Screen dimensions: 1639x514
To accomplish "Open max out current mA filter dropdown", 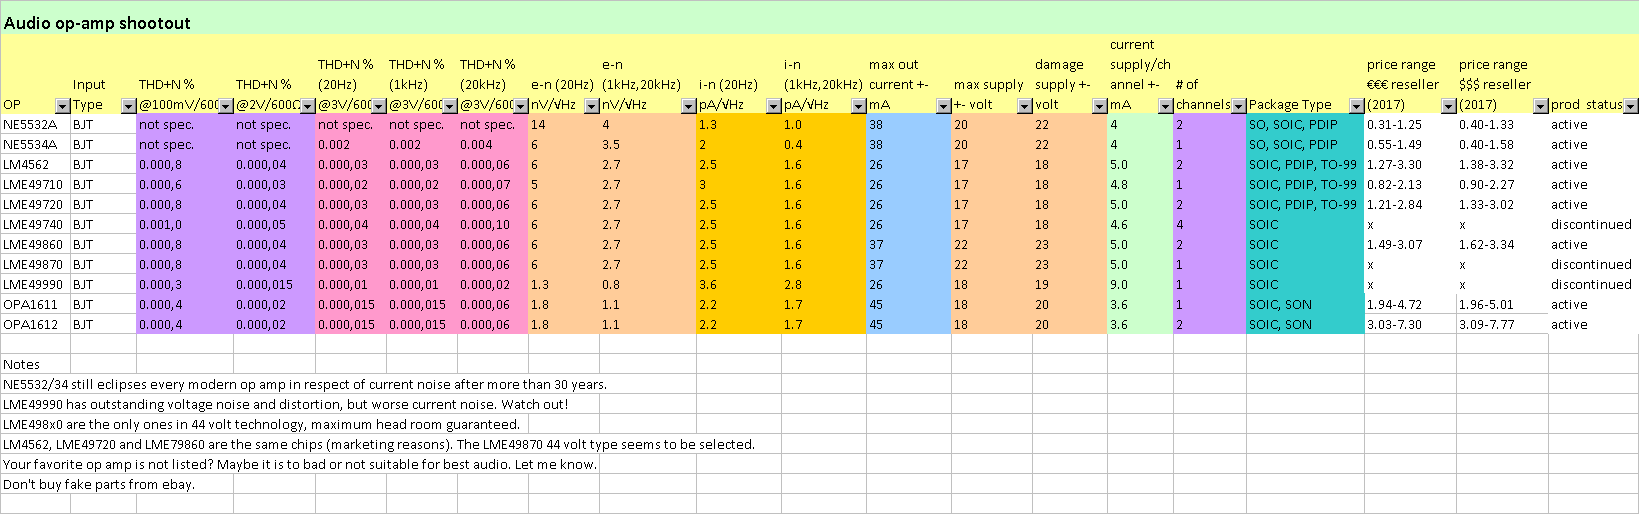I will coord(943,106).
